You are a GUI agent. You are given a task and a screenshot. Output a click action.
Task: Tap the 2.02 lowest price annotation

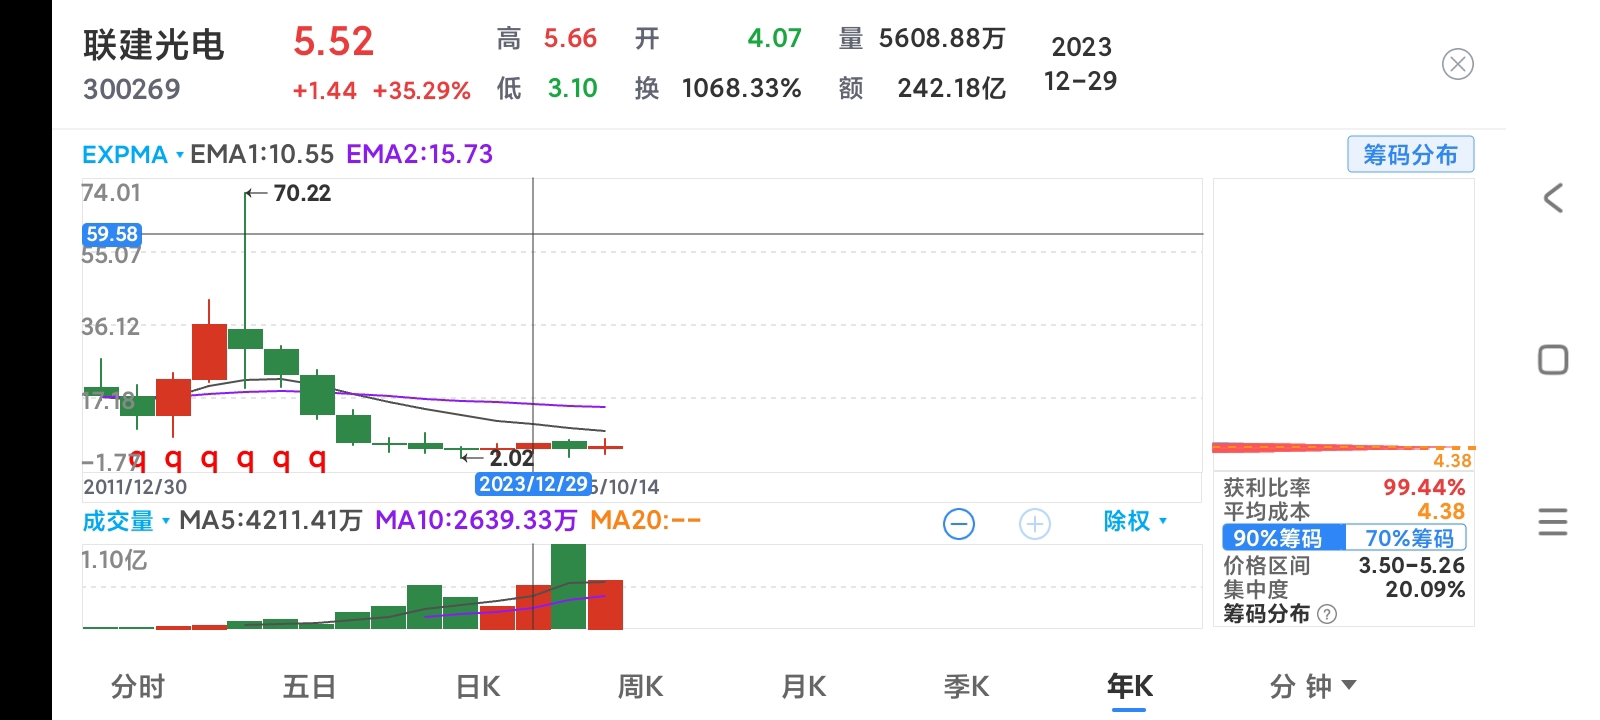pyautogui.click(x=511, y=458)
